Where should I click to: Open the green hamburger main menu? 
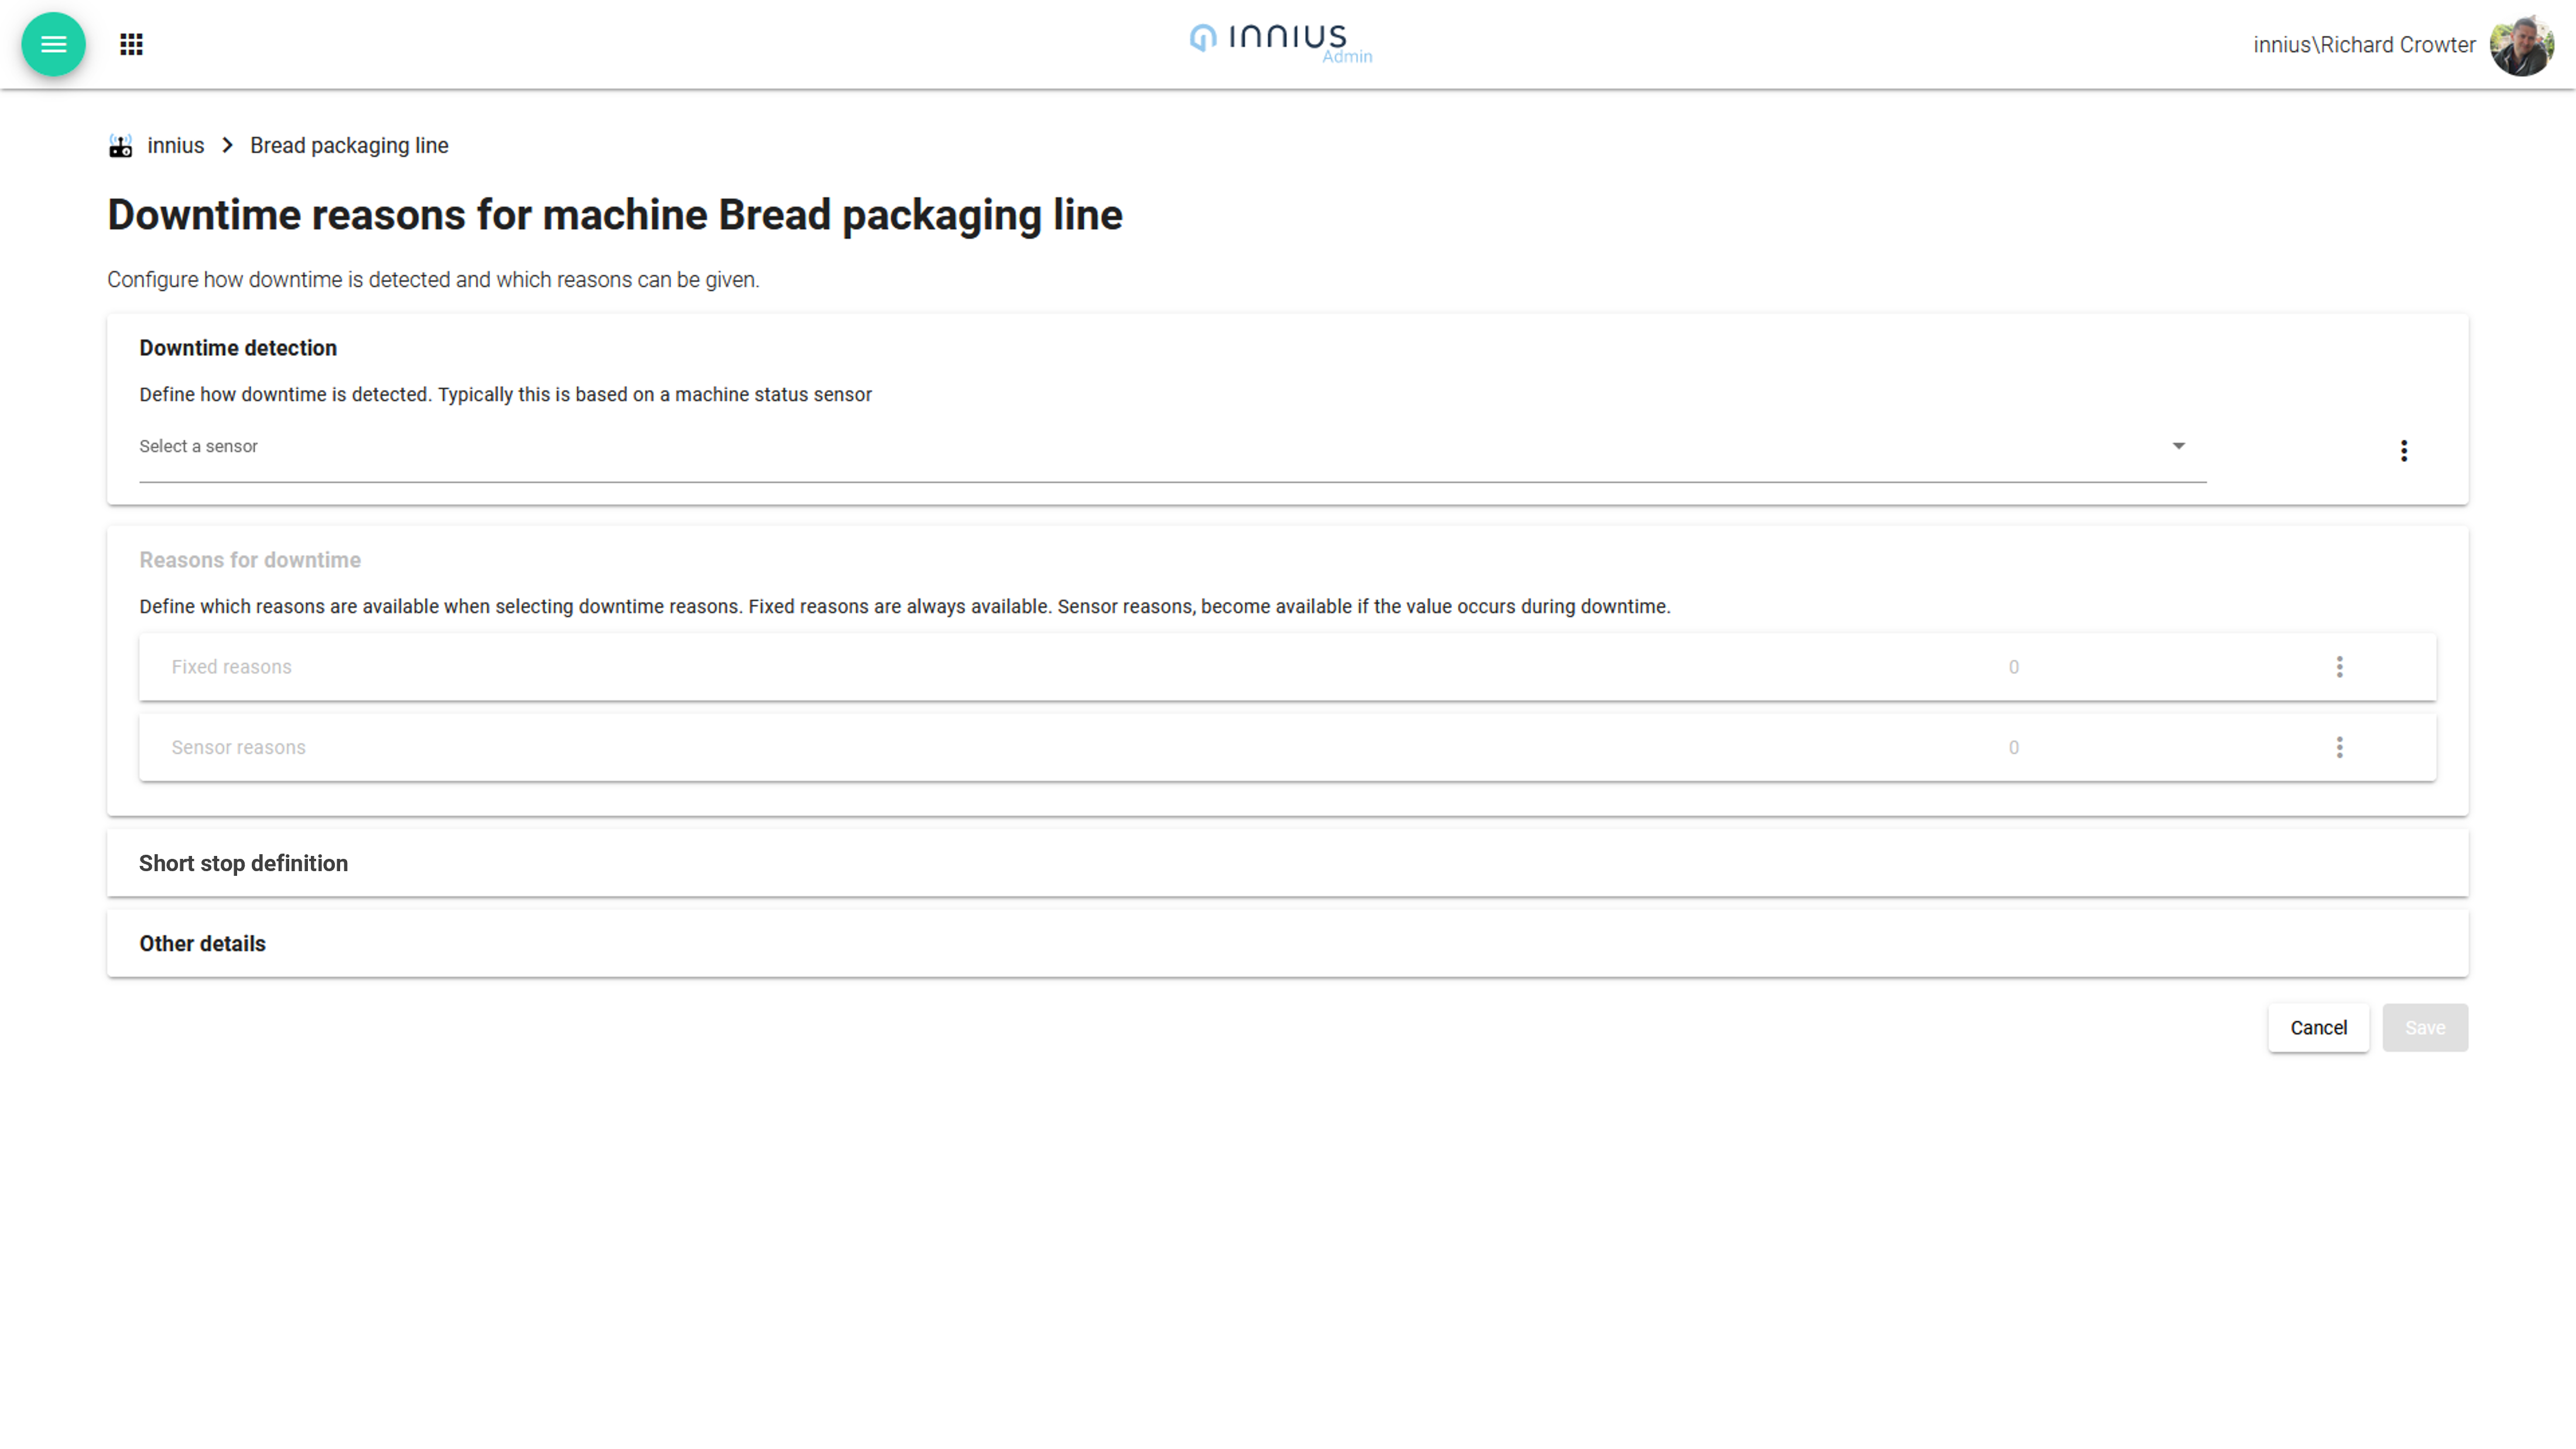point(54,44)
